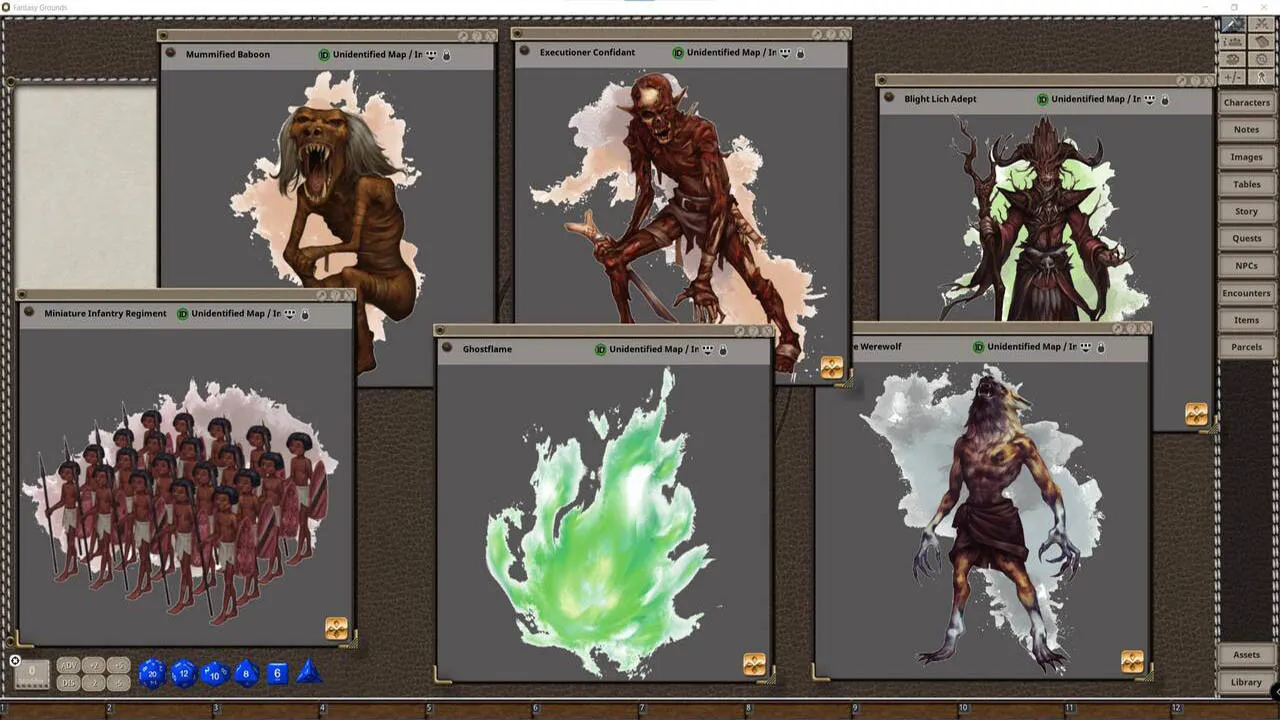Click ID badge in Miniature Infantry Regiment window

pyautogui.click(x=183, y=314)
